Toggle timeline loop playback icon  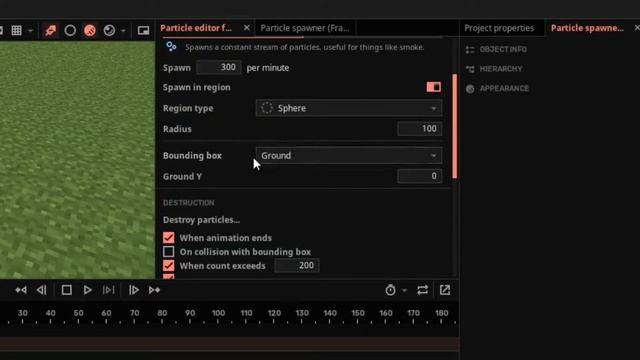coord(422,290)
